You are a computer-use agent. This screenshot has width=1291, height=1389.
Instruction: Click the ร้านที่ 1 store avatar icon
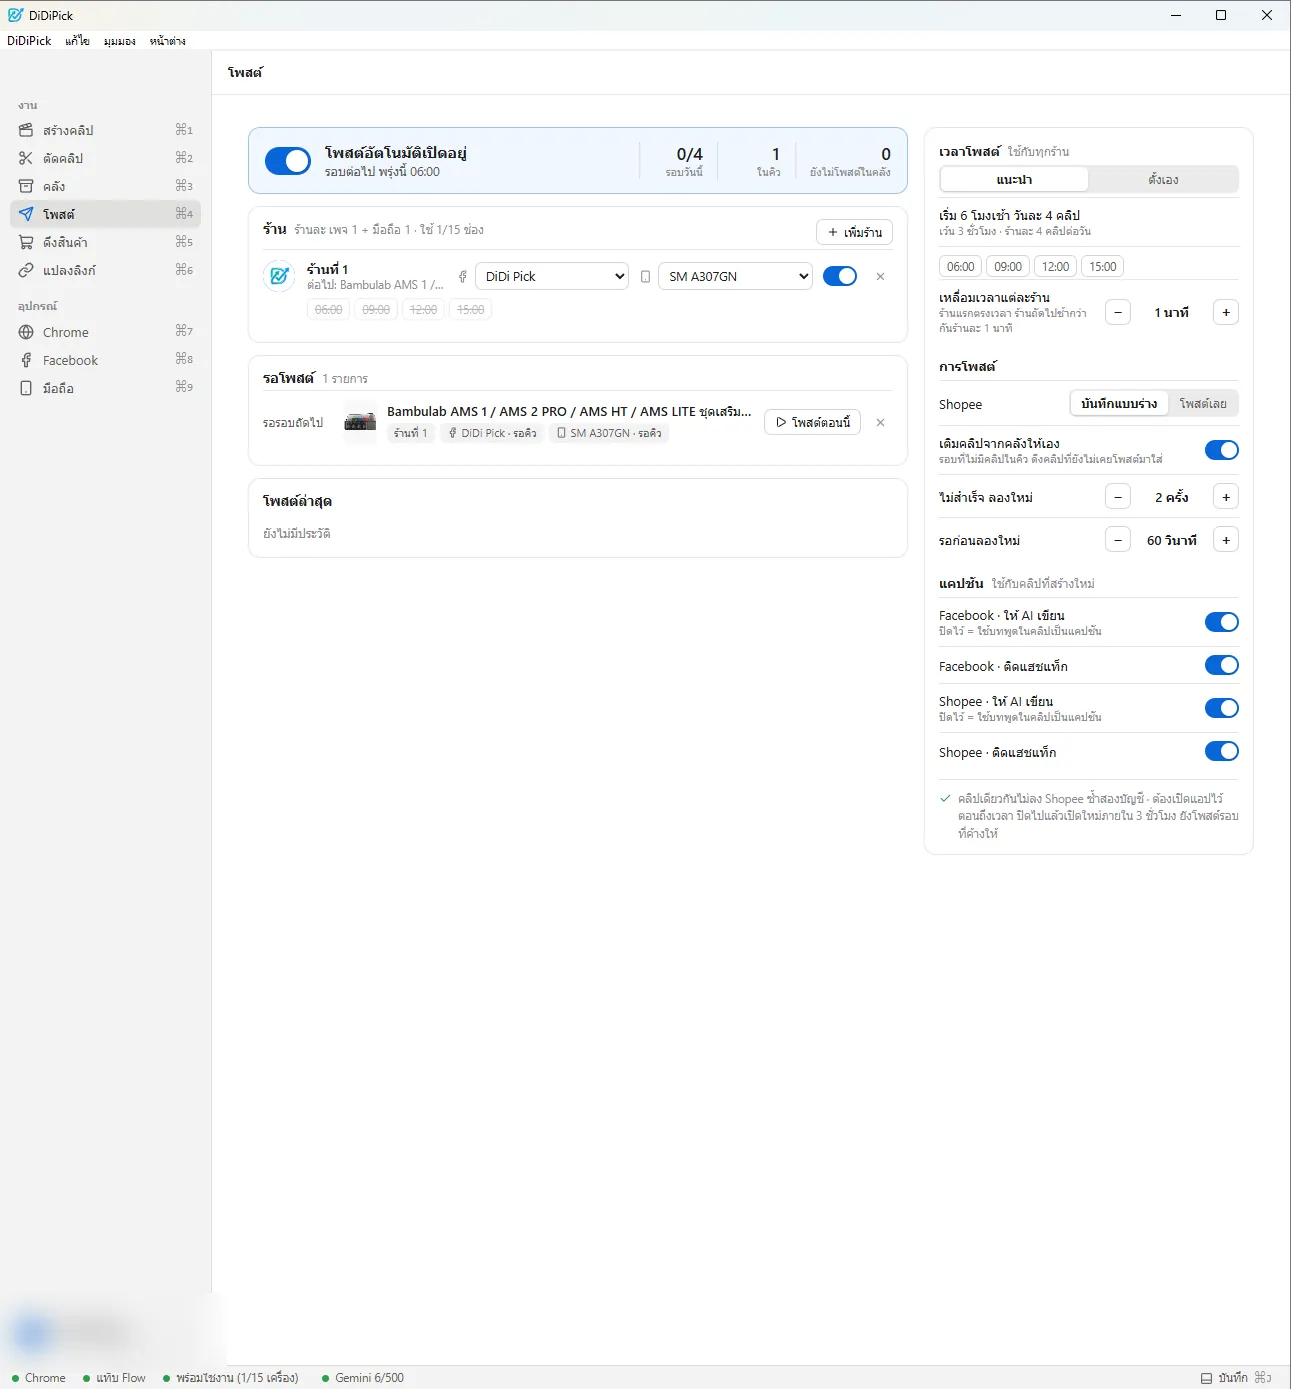coord(279,276)
